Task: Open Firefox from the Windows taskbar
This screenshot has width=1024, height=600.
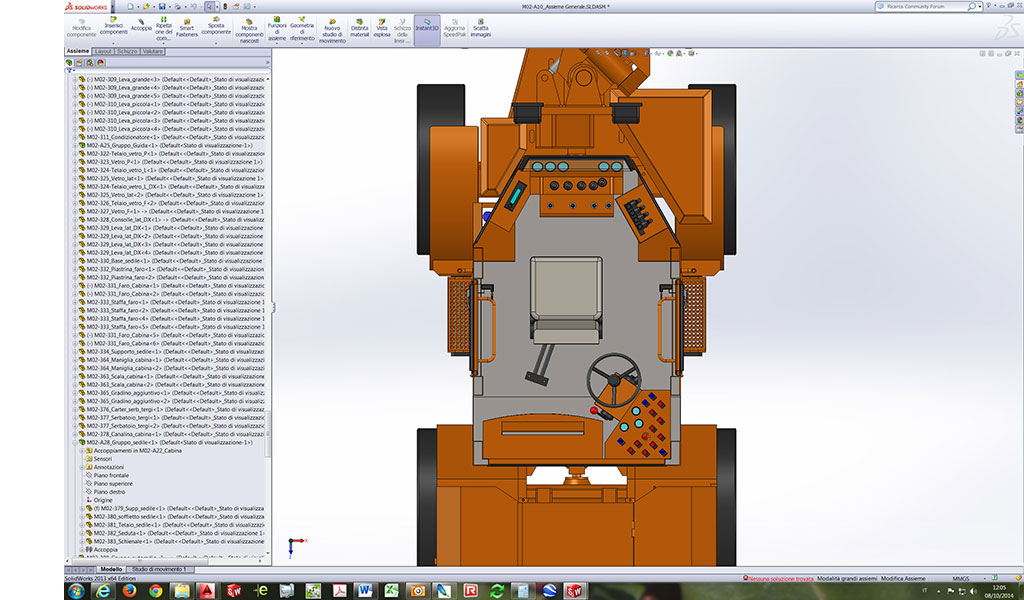Action: coord(131,590)
